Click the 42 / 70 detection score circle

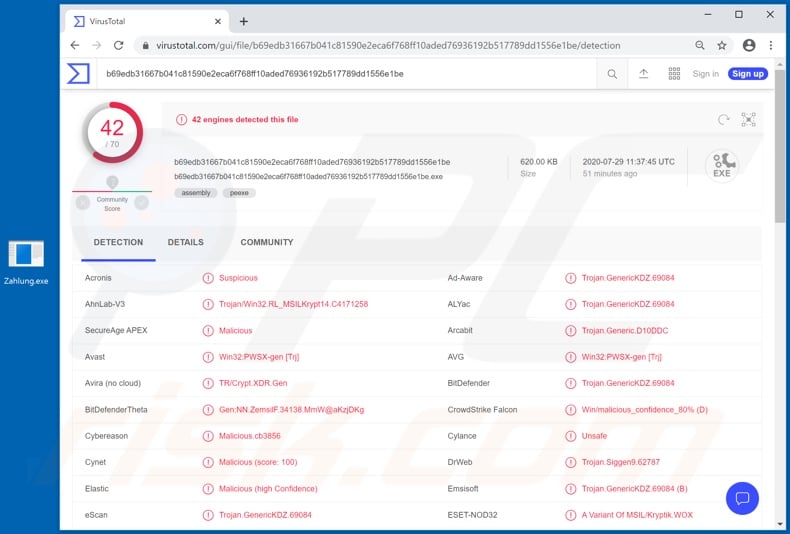pos(112,132)
